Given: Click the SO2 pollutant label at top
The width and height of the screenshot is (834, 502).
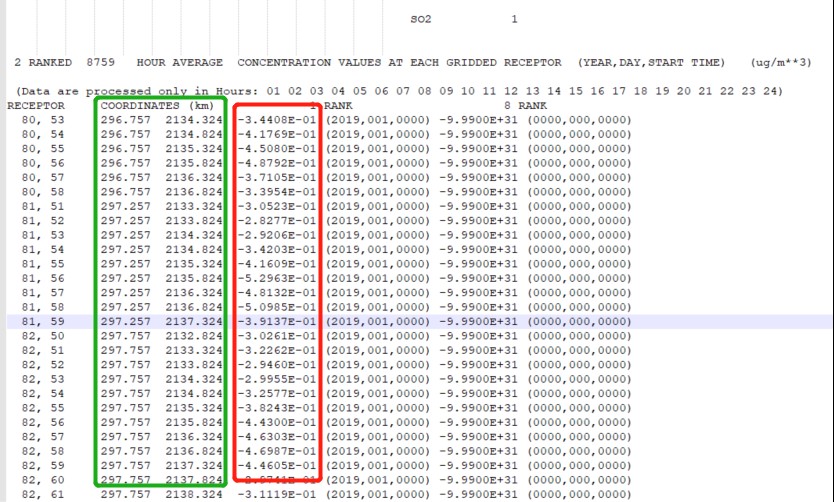Looking at the screenshot, I should click(424, 19).
